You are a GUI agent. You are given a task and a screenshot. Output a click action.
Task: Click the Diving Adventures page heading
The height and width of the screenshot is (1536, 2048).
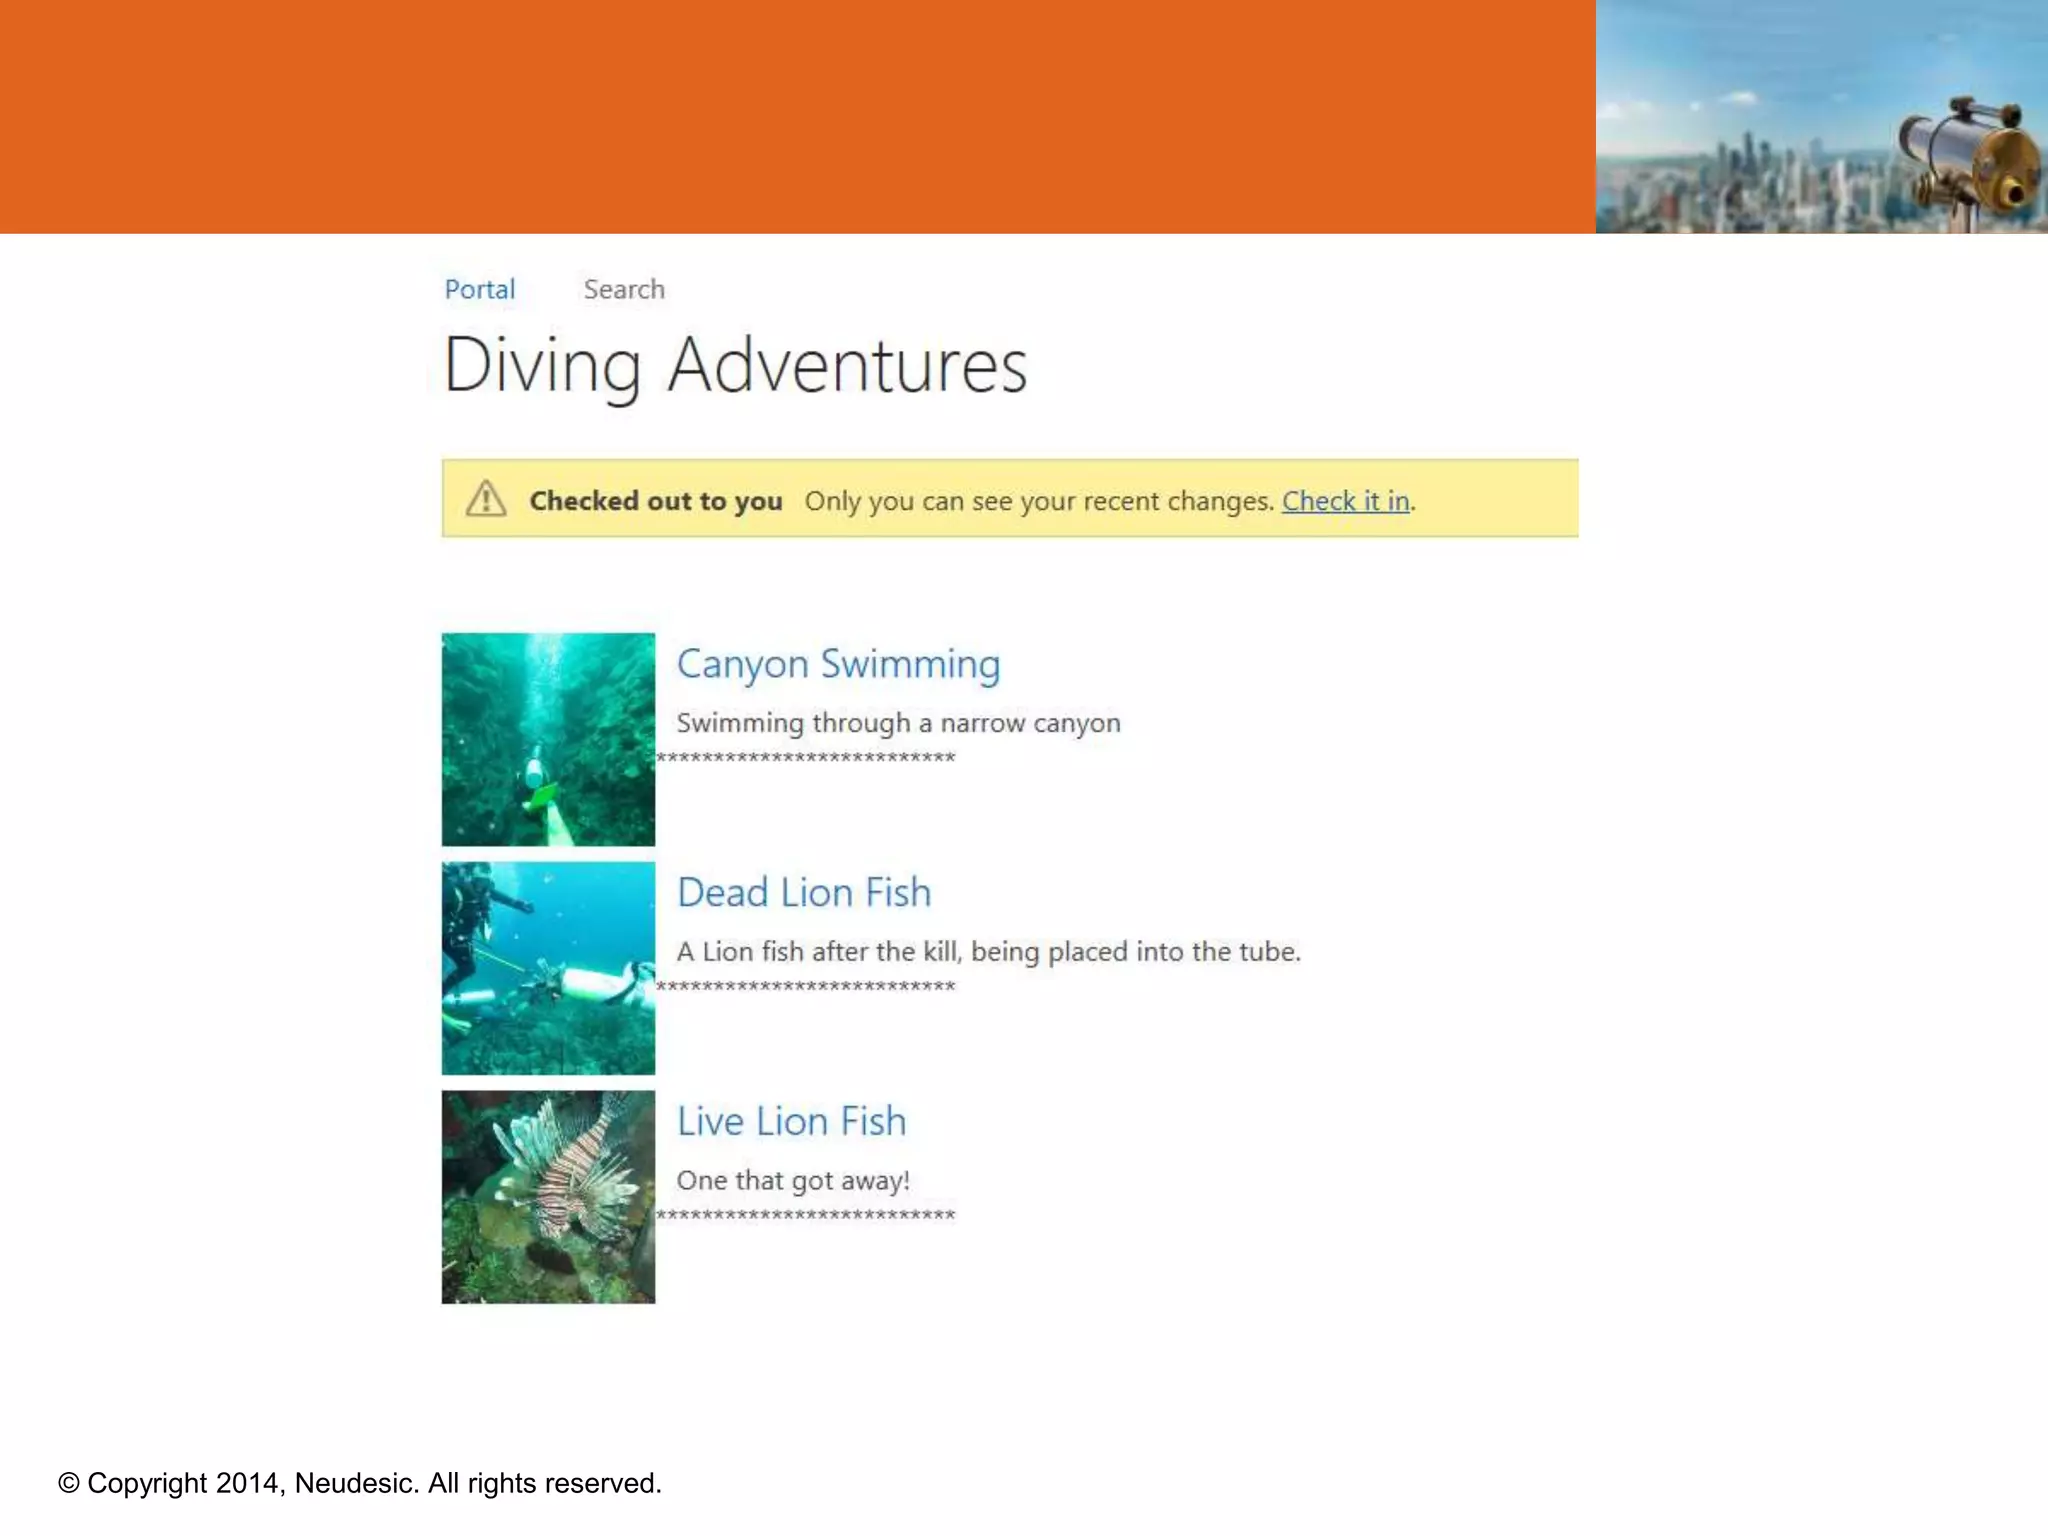735,365
